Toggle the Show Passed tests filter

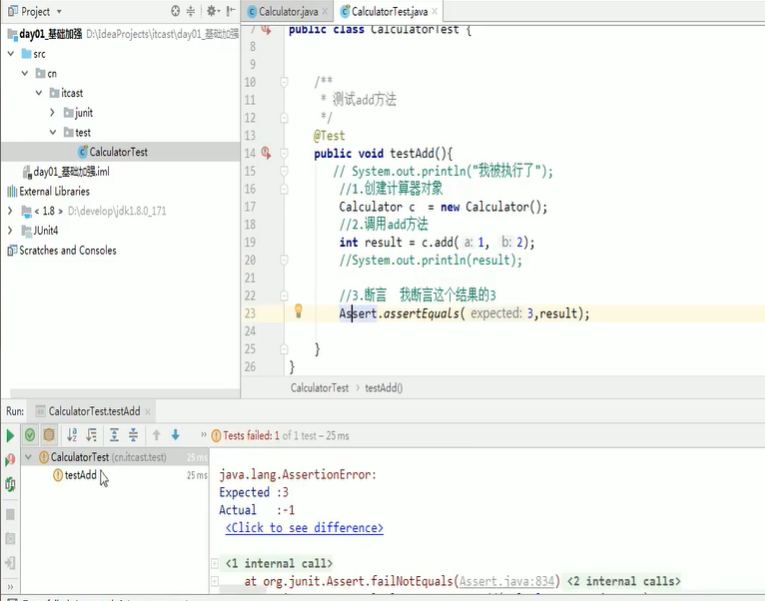[30, 435]
